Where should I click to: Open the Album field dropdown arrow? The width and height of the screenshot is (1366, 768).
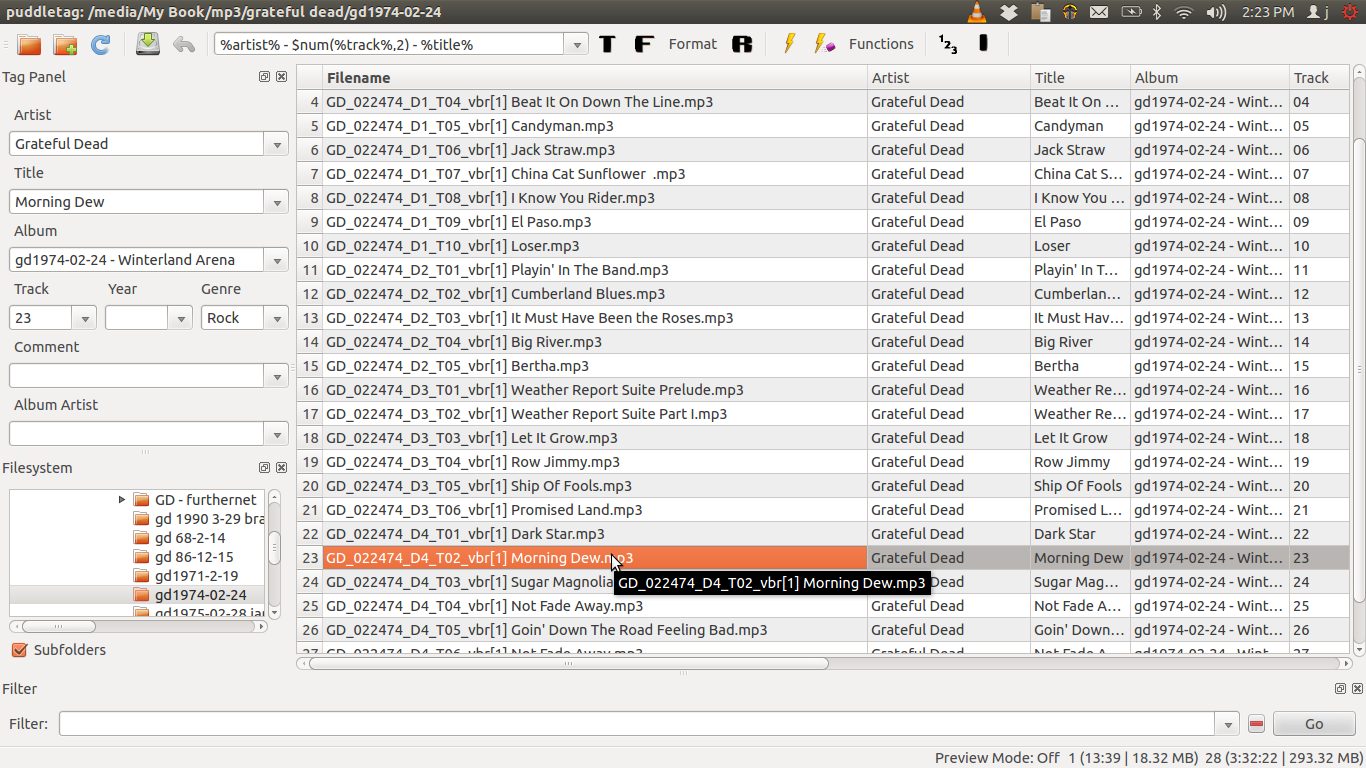pyautogui.click(x=277, y=260)
